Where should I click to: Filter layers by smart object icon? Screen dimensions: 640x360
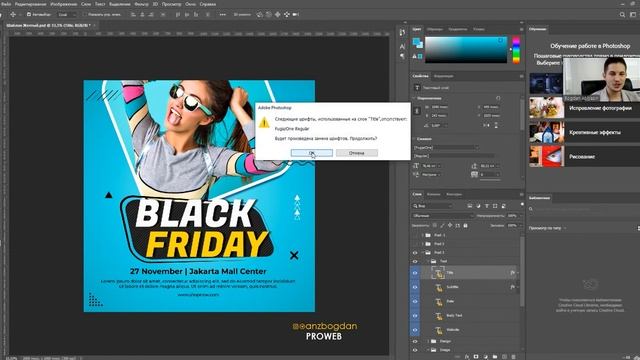coord(504,206)
